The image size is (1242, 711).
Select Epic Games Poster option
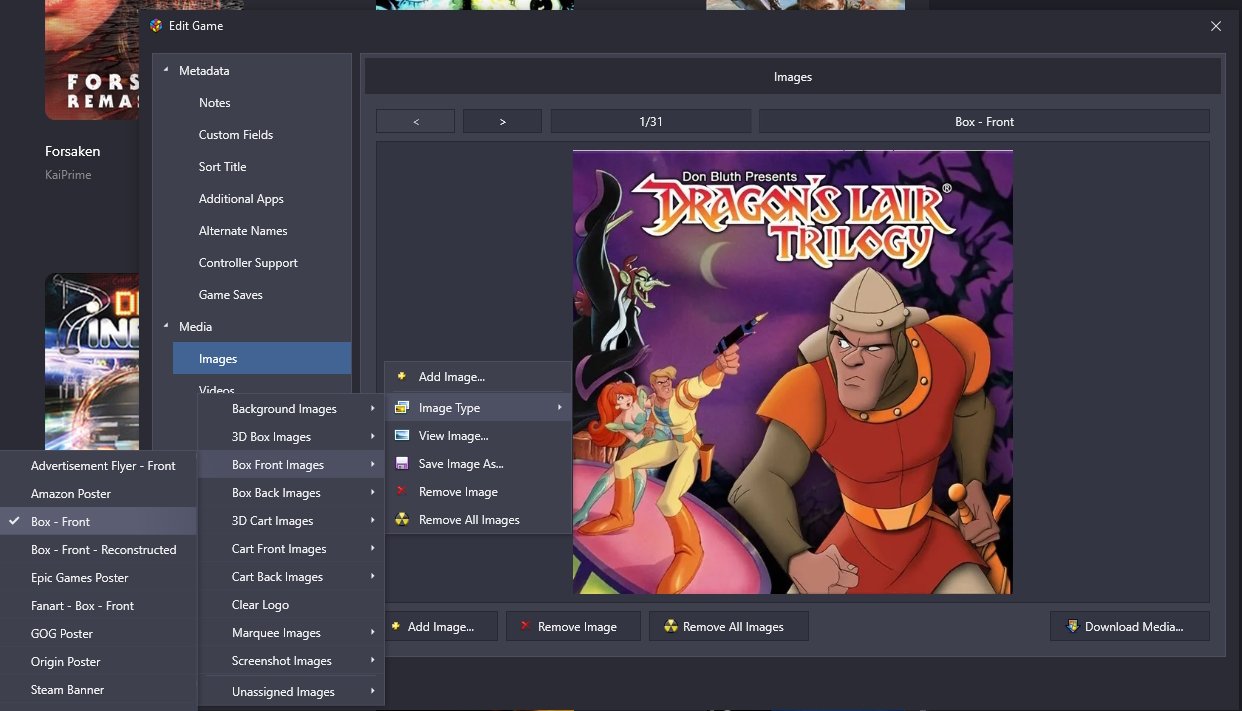tap(98, 578)
